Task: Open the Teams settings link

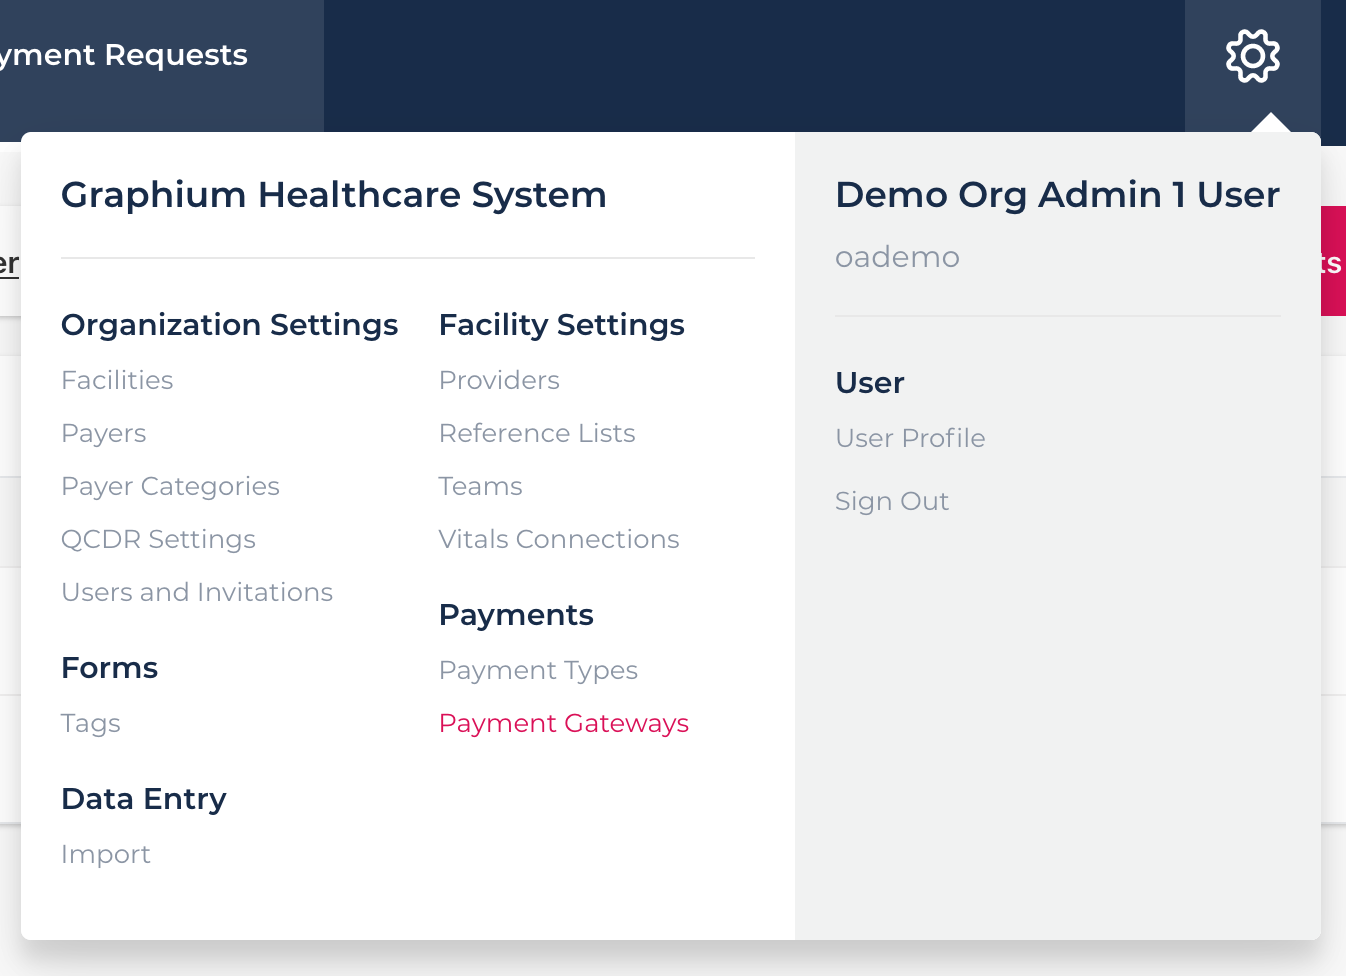Action: click(x=481, y=486)
